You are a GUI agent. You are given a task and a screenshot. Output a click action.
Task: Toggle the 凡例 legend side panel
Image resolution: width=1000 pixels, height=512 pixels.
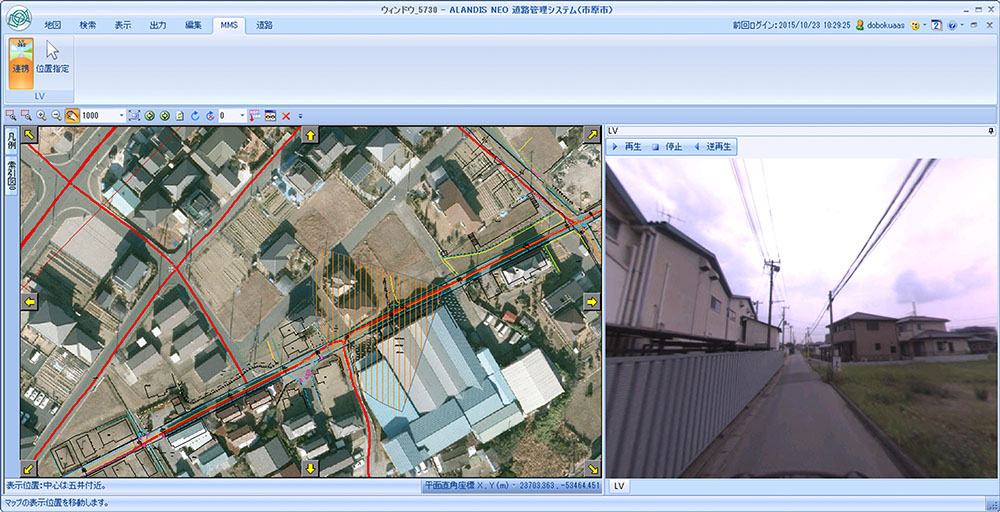pyautogui.click(x=11, y=140)
